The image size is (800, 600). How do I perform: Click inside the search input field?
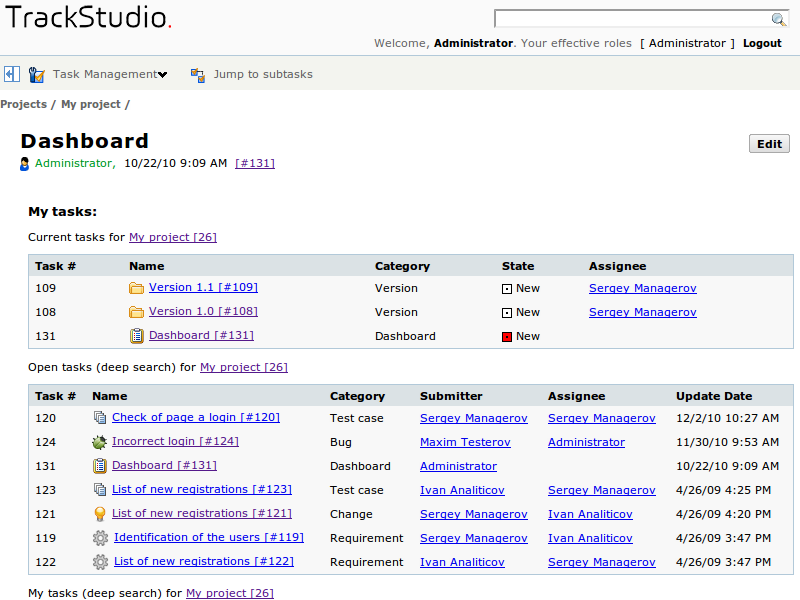[x=632, y=19]
